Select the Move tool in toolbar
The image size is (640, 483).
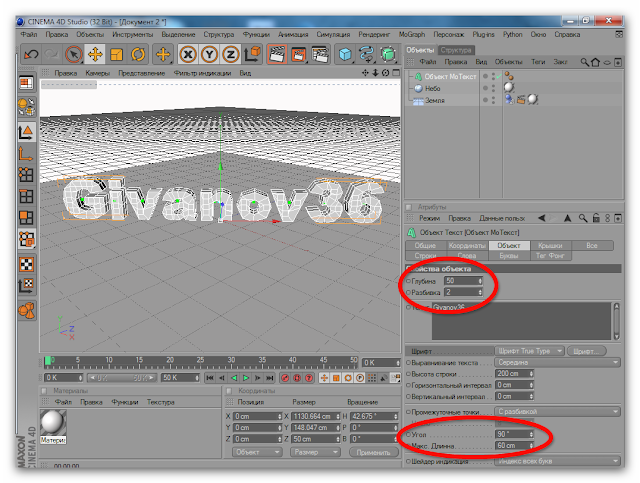click(x=95, y=54)
